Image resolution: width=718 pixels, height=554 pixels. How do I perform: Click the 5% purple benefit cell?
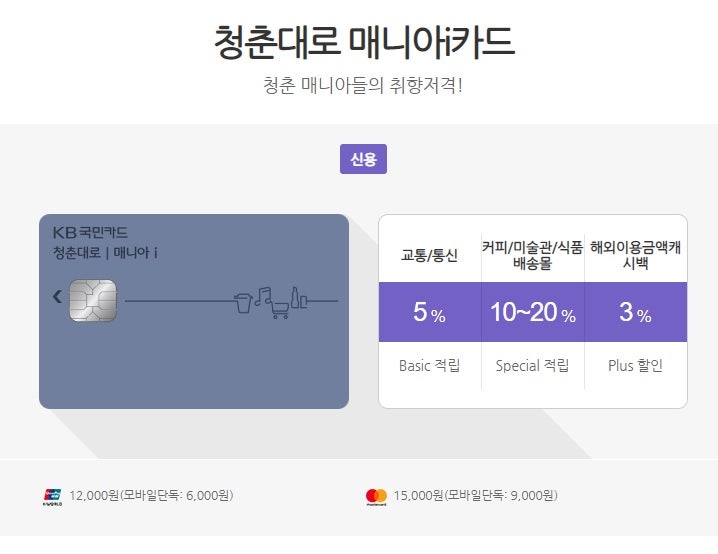[x=430, y=312]
